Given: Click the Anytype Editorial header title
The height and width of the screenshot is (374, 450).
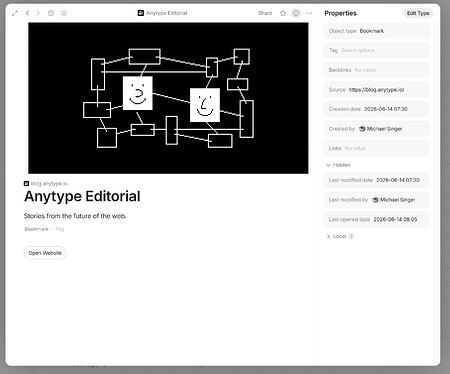Looking at the screenshot, I should 163,13.
